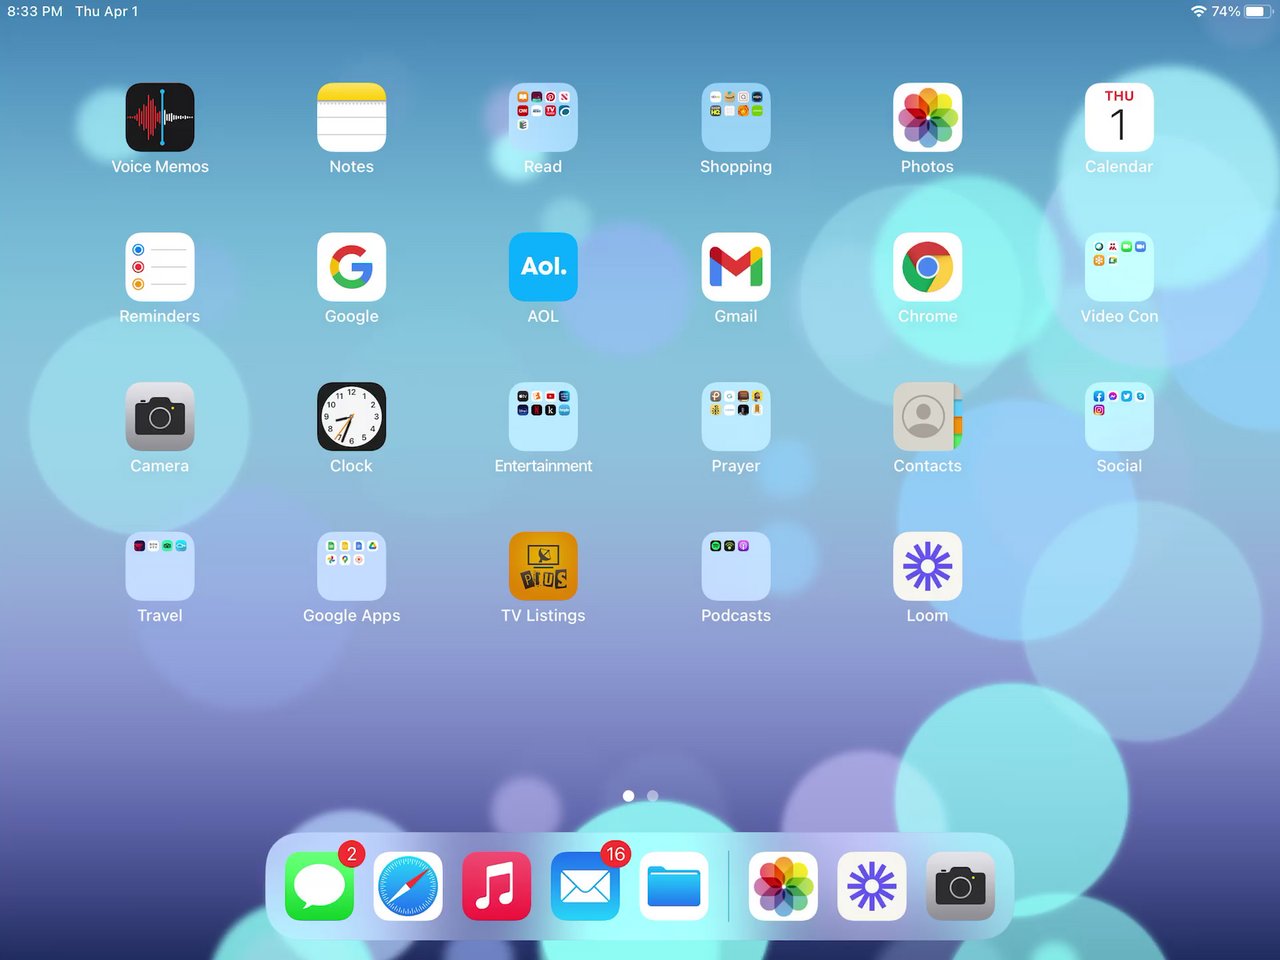This screenshot has height=960, width=1280.
Task: Launch the Google app
Action: pos(351,267)
